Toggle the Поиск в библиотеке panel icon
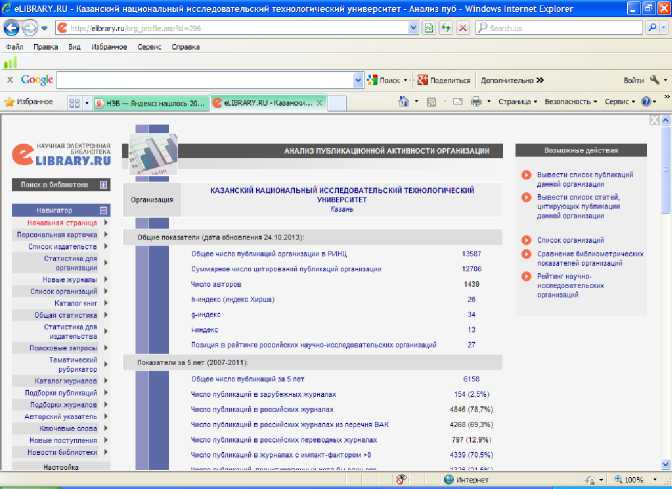 point(103,185)
